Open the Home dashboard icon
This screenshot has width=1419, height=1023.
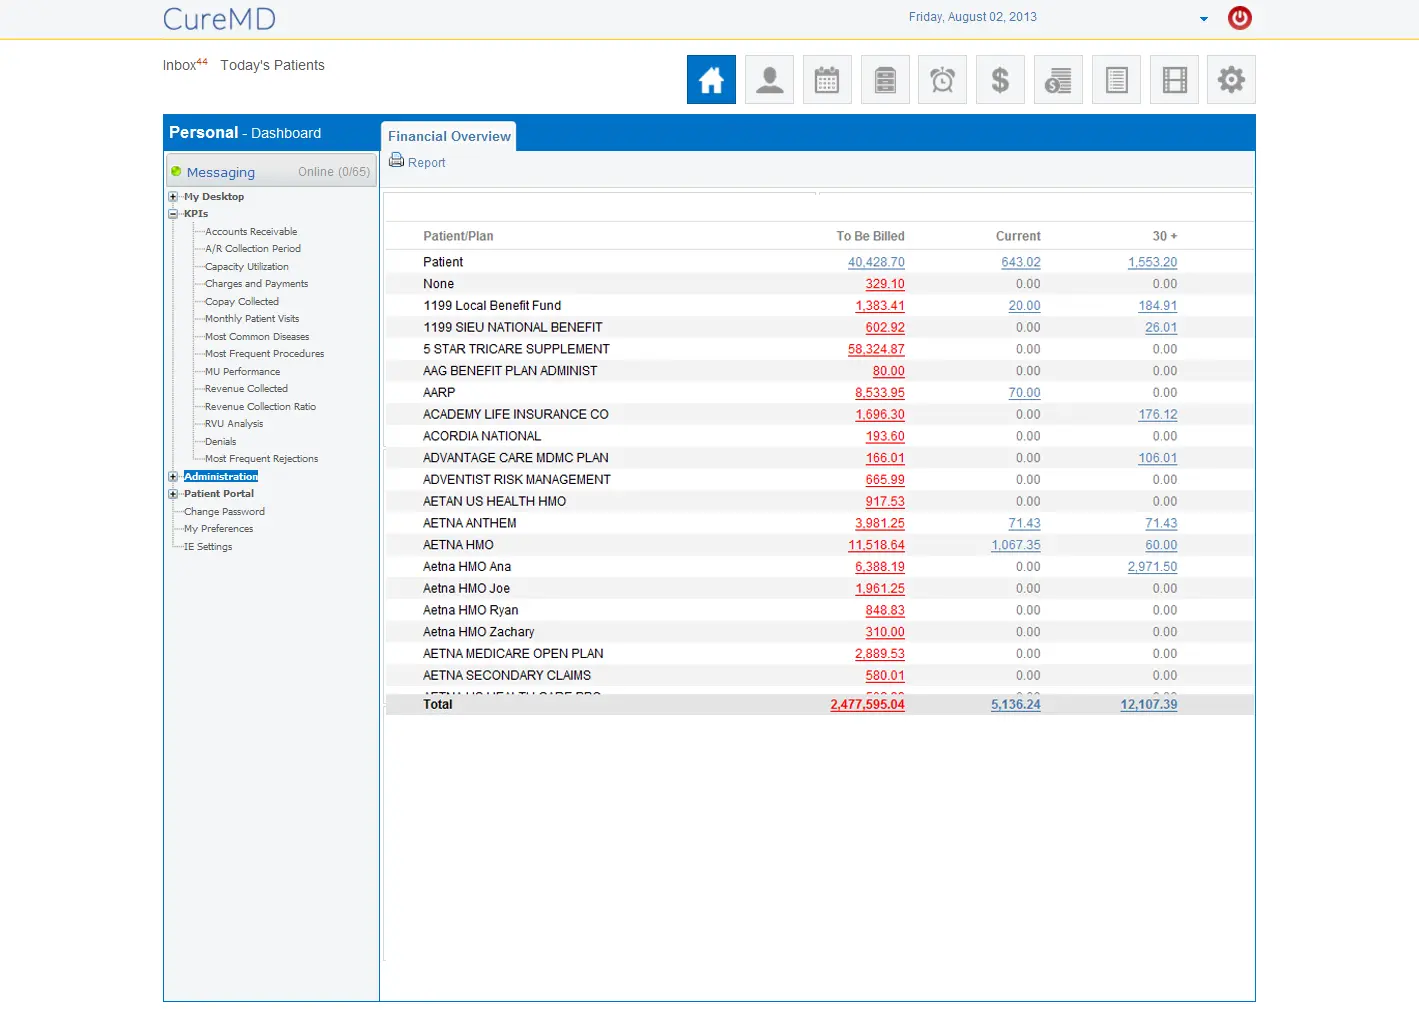pos(711,80)
